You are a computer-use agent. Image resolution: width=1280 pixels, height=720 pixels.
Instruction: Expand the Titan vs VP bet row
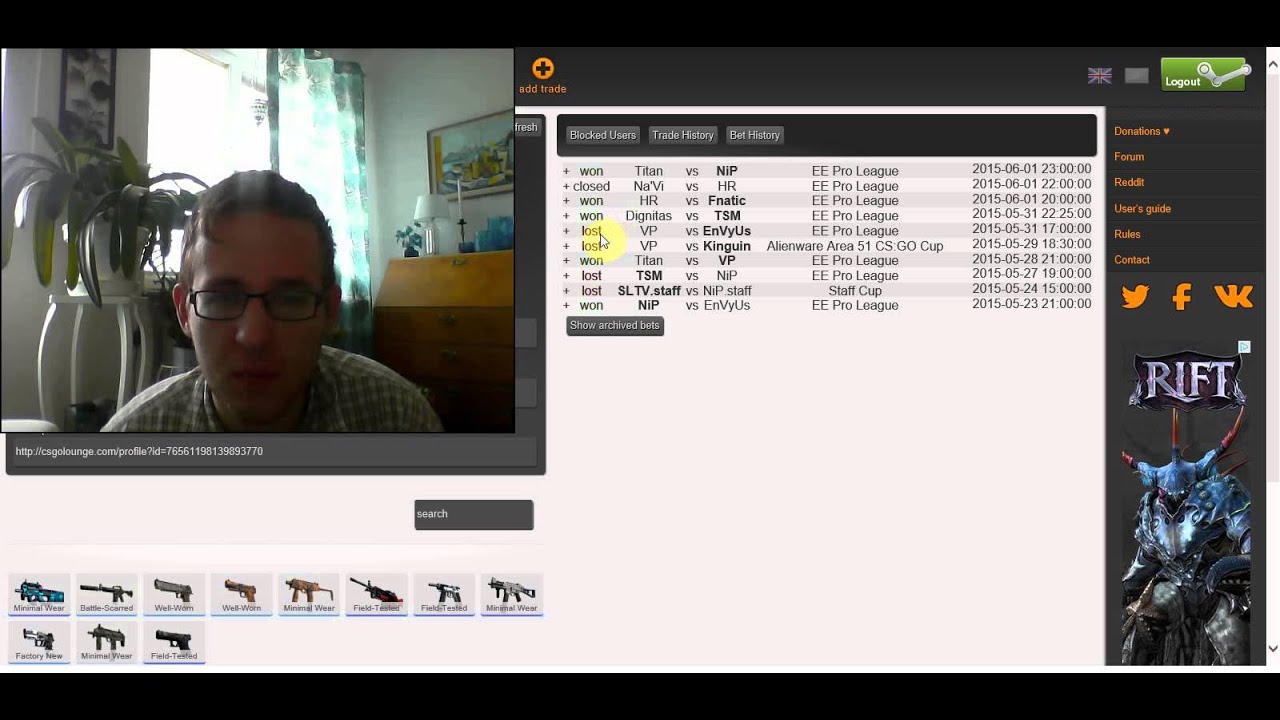[566, 261]
